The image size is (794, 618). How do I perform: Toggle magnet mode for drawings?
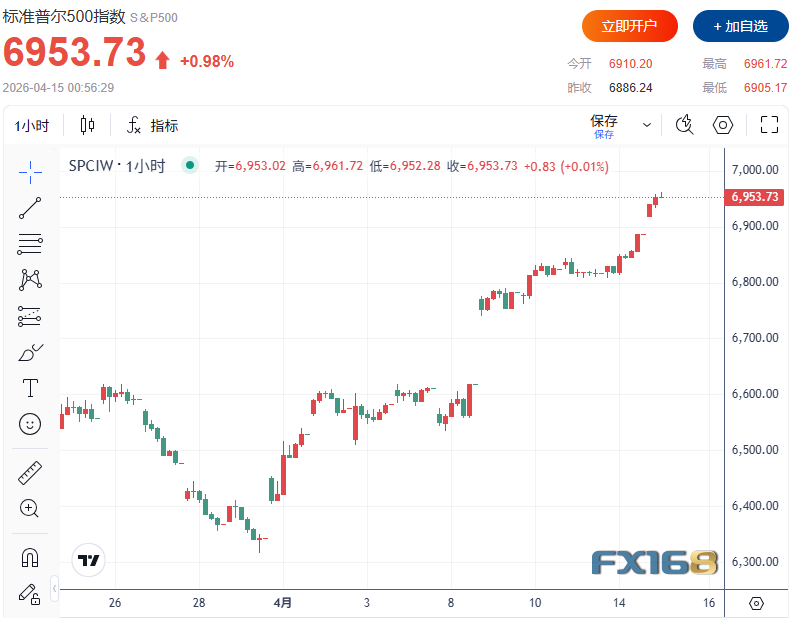30,557
